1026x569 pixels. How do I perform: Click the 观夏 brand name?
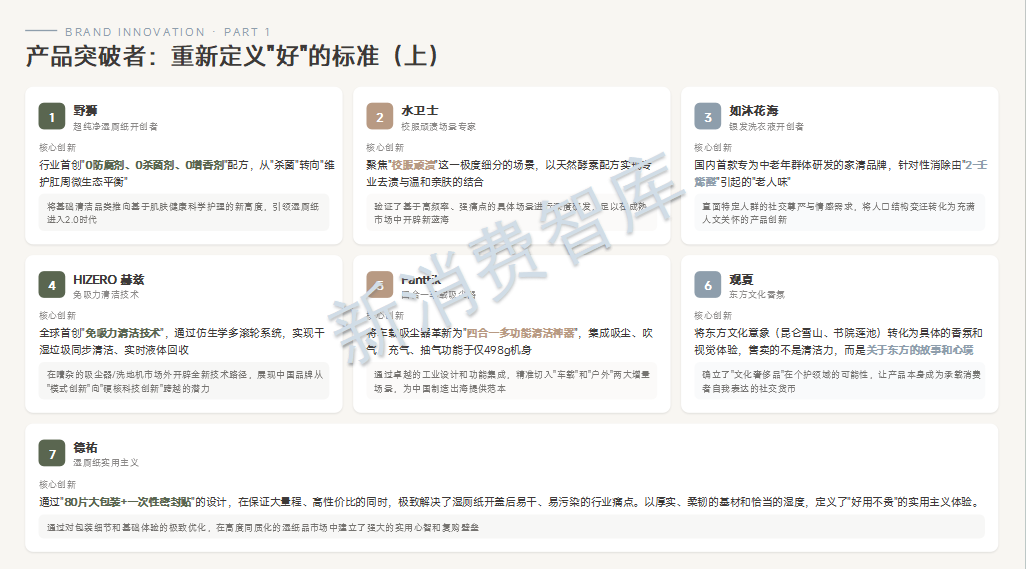(x=741, y=279)
